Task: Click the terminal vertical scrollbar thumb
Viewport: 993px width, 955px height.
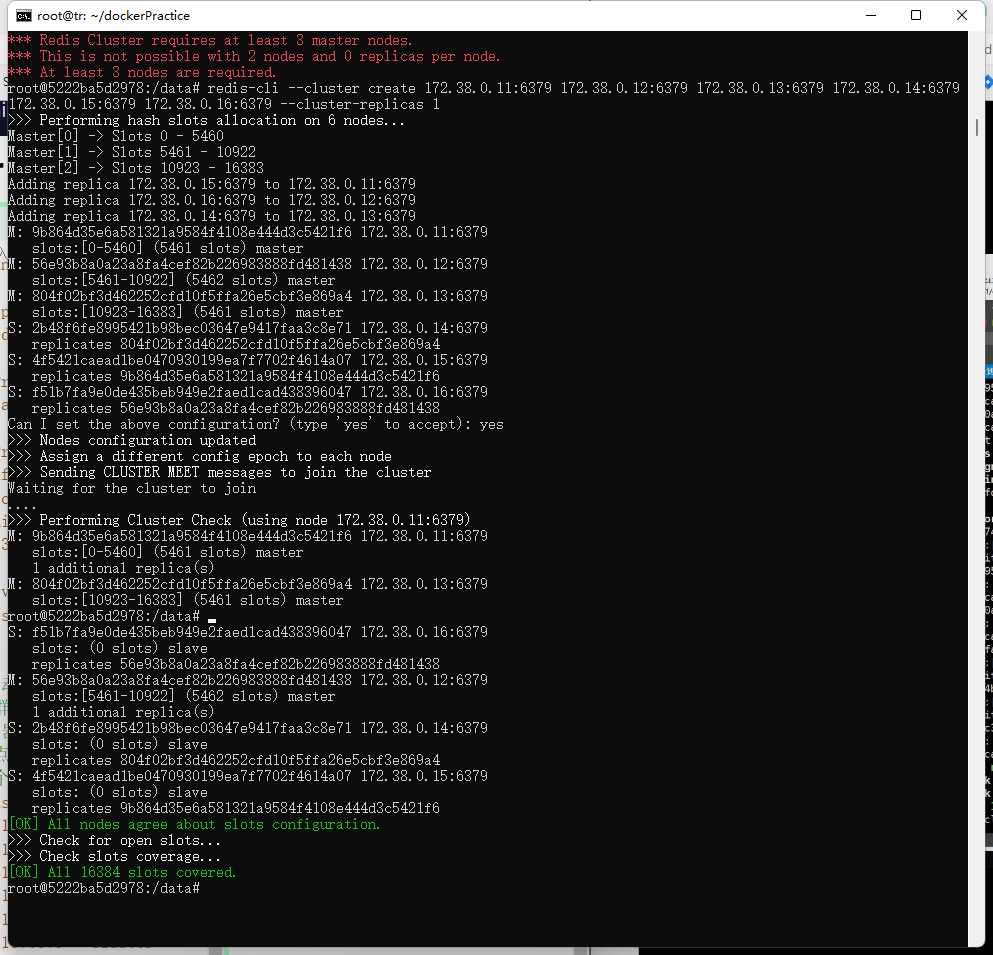Action: 977,127
